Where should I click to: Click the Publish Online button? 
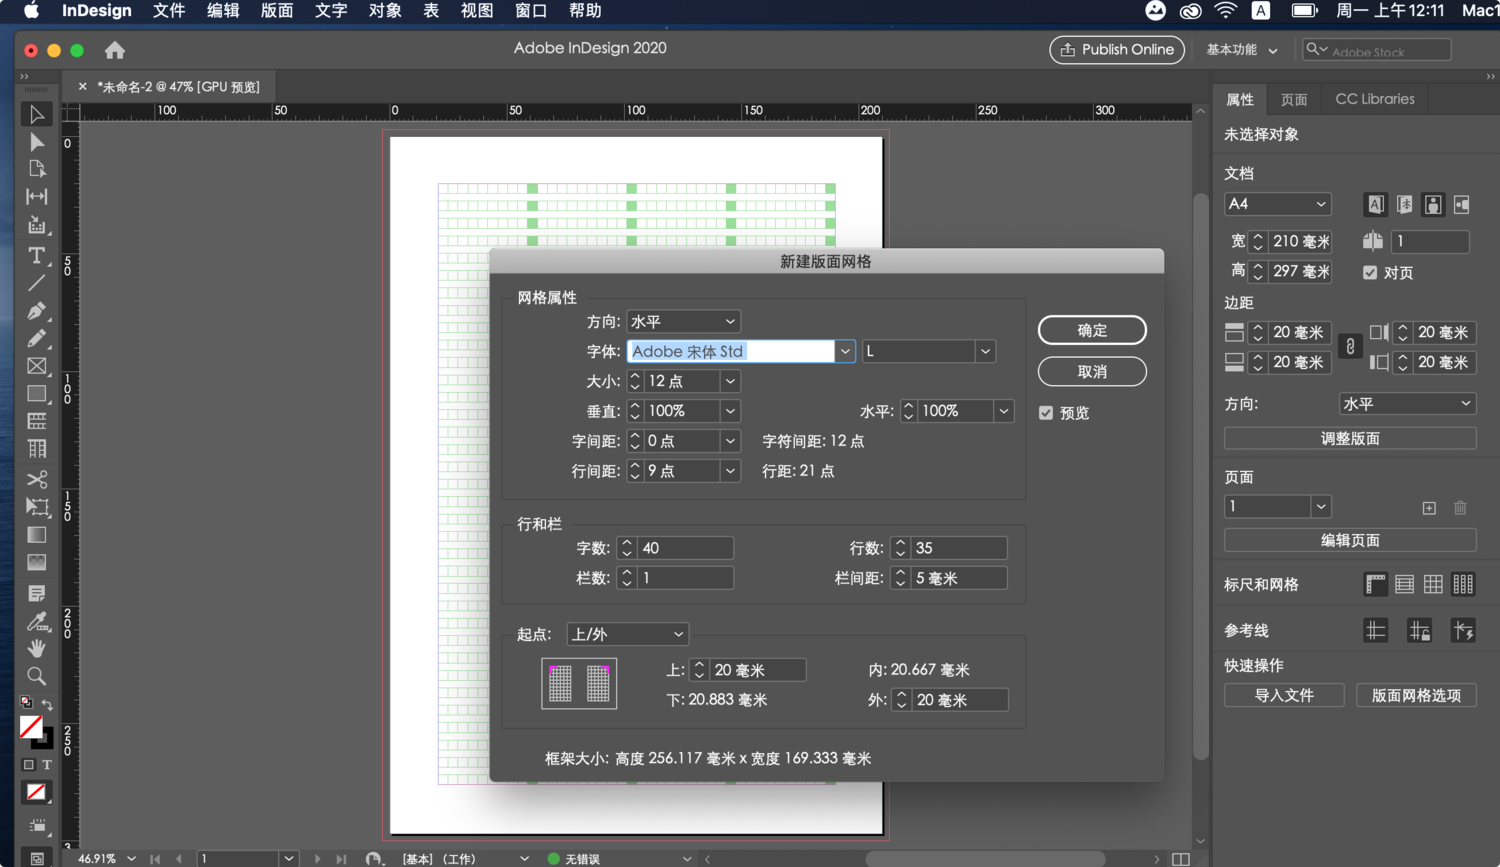pyautogui.click(x=1117, y=50)
